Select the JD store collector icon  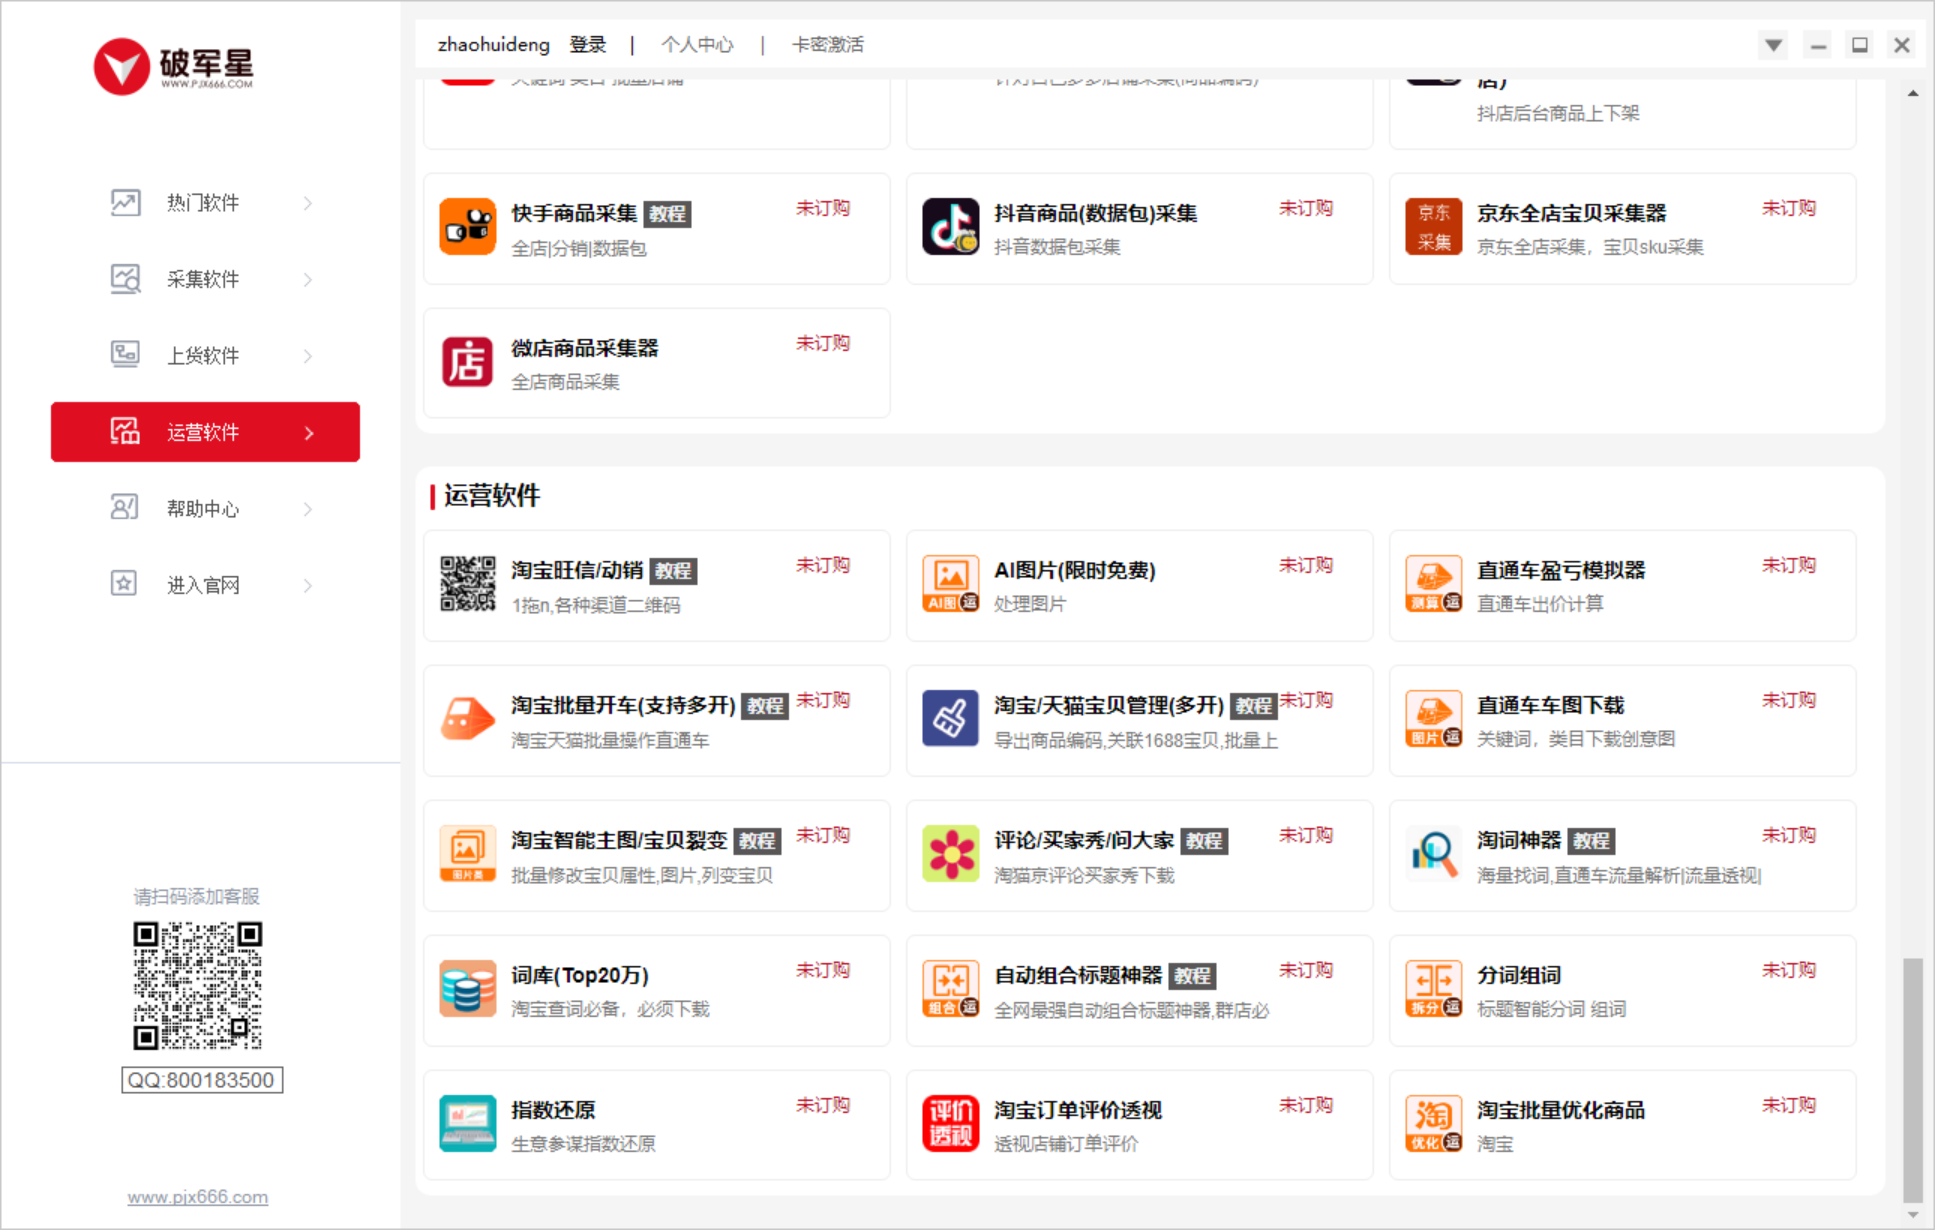(1433, 227)
